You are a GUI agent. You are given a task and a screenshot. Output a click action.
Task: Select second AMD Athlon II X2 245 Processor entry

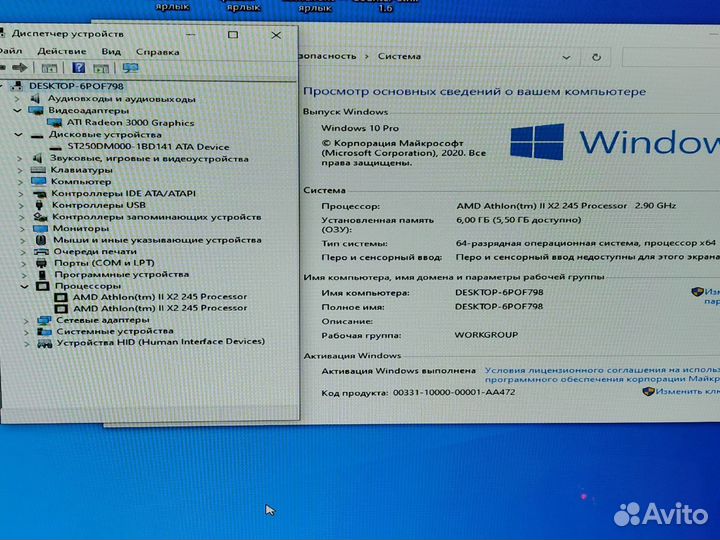click(160, 308)
